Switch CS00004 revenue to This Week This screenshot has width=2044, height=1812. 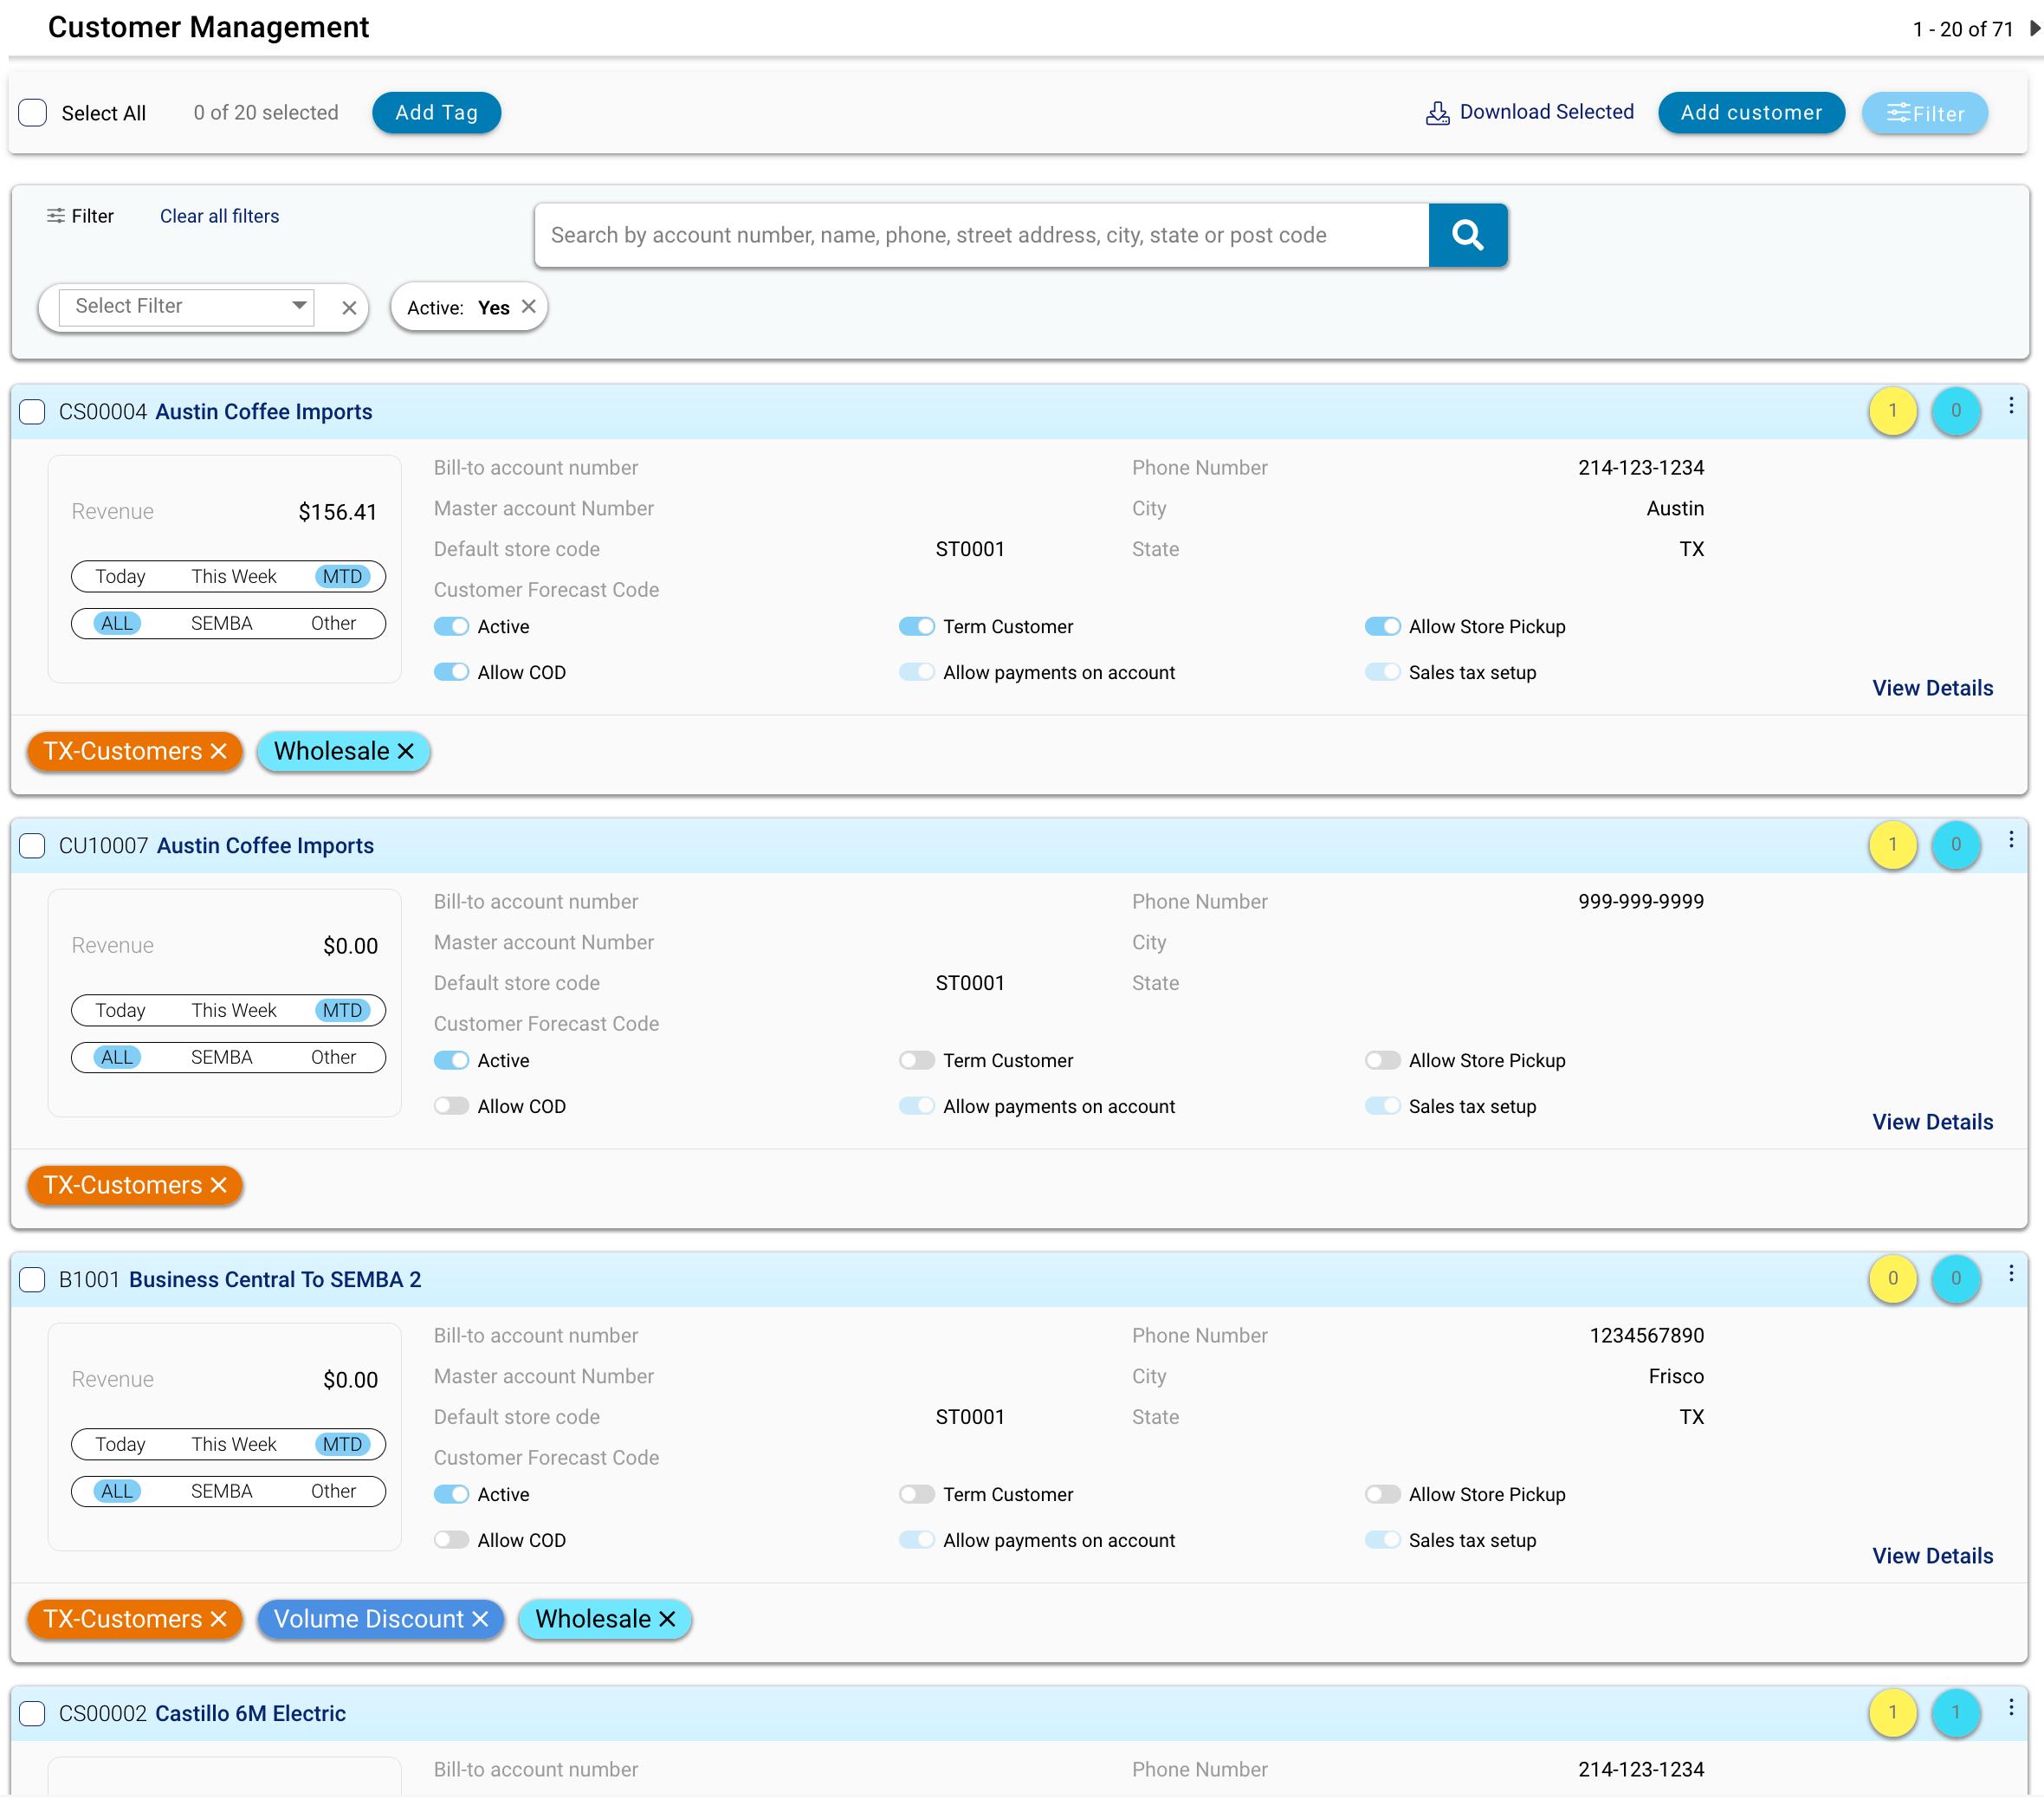click(x=233, y=576)
